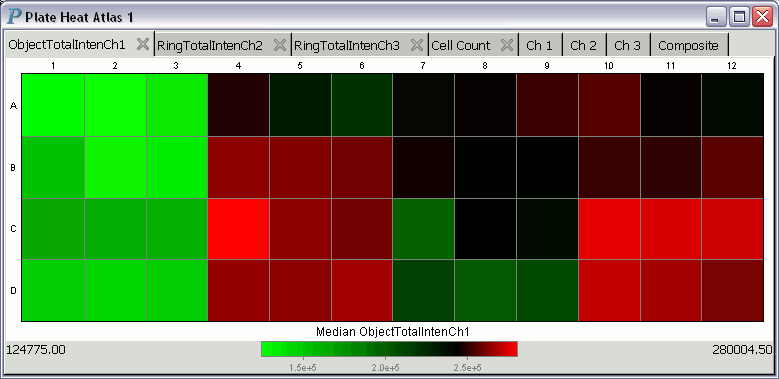The image size is (779, 379).
Task: Select dark green well A6
Action: click(362, 105)
